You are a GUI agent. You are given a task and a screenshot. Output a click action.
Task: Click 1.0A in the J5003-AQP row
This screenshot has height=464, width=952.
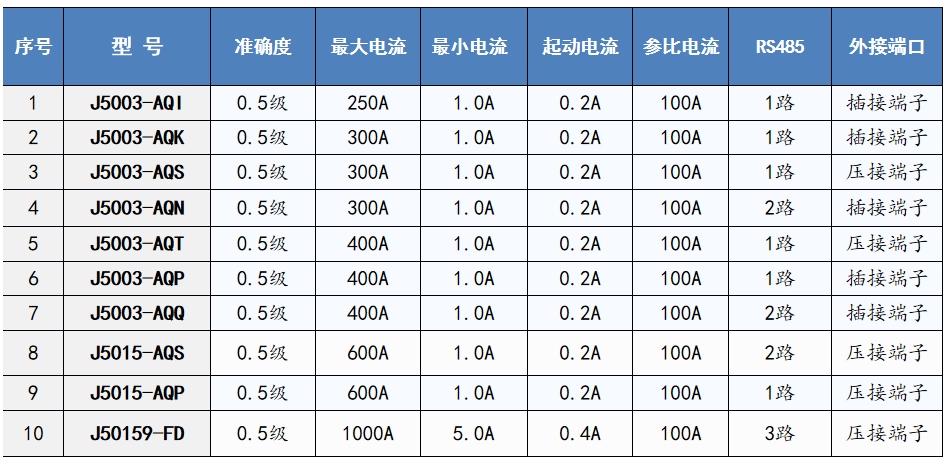pyautogui.click(x=474, y=279)
